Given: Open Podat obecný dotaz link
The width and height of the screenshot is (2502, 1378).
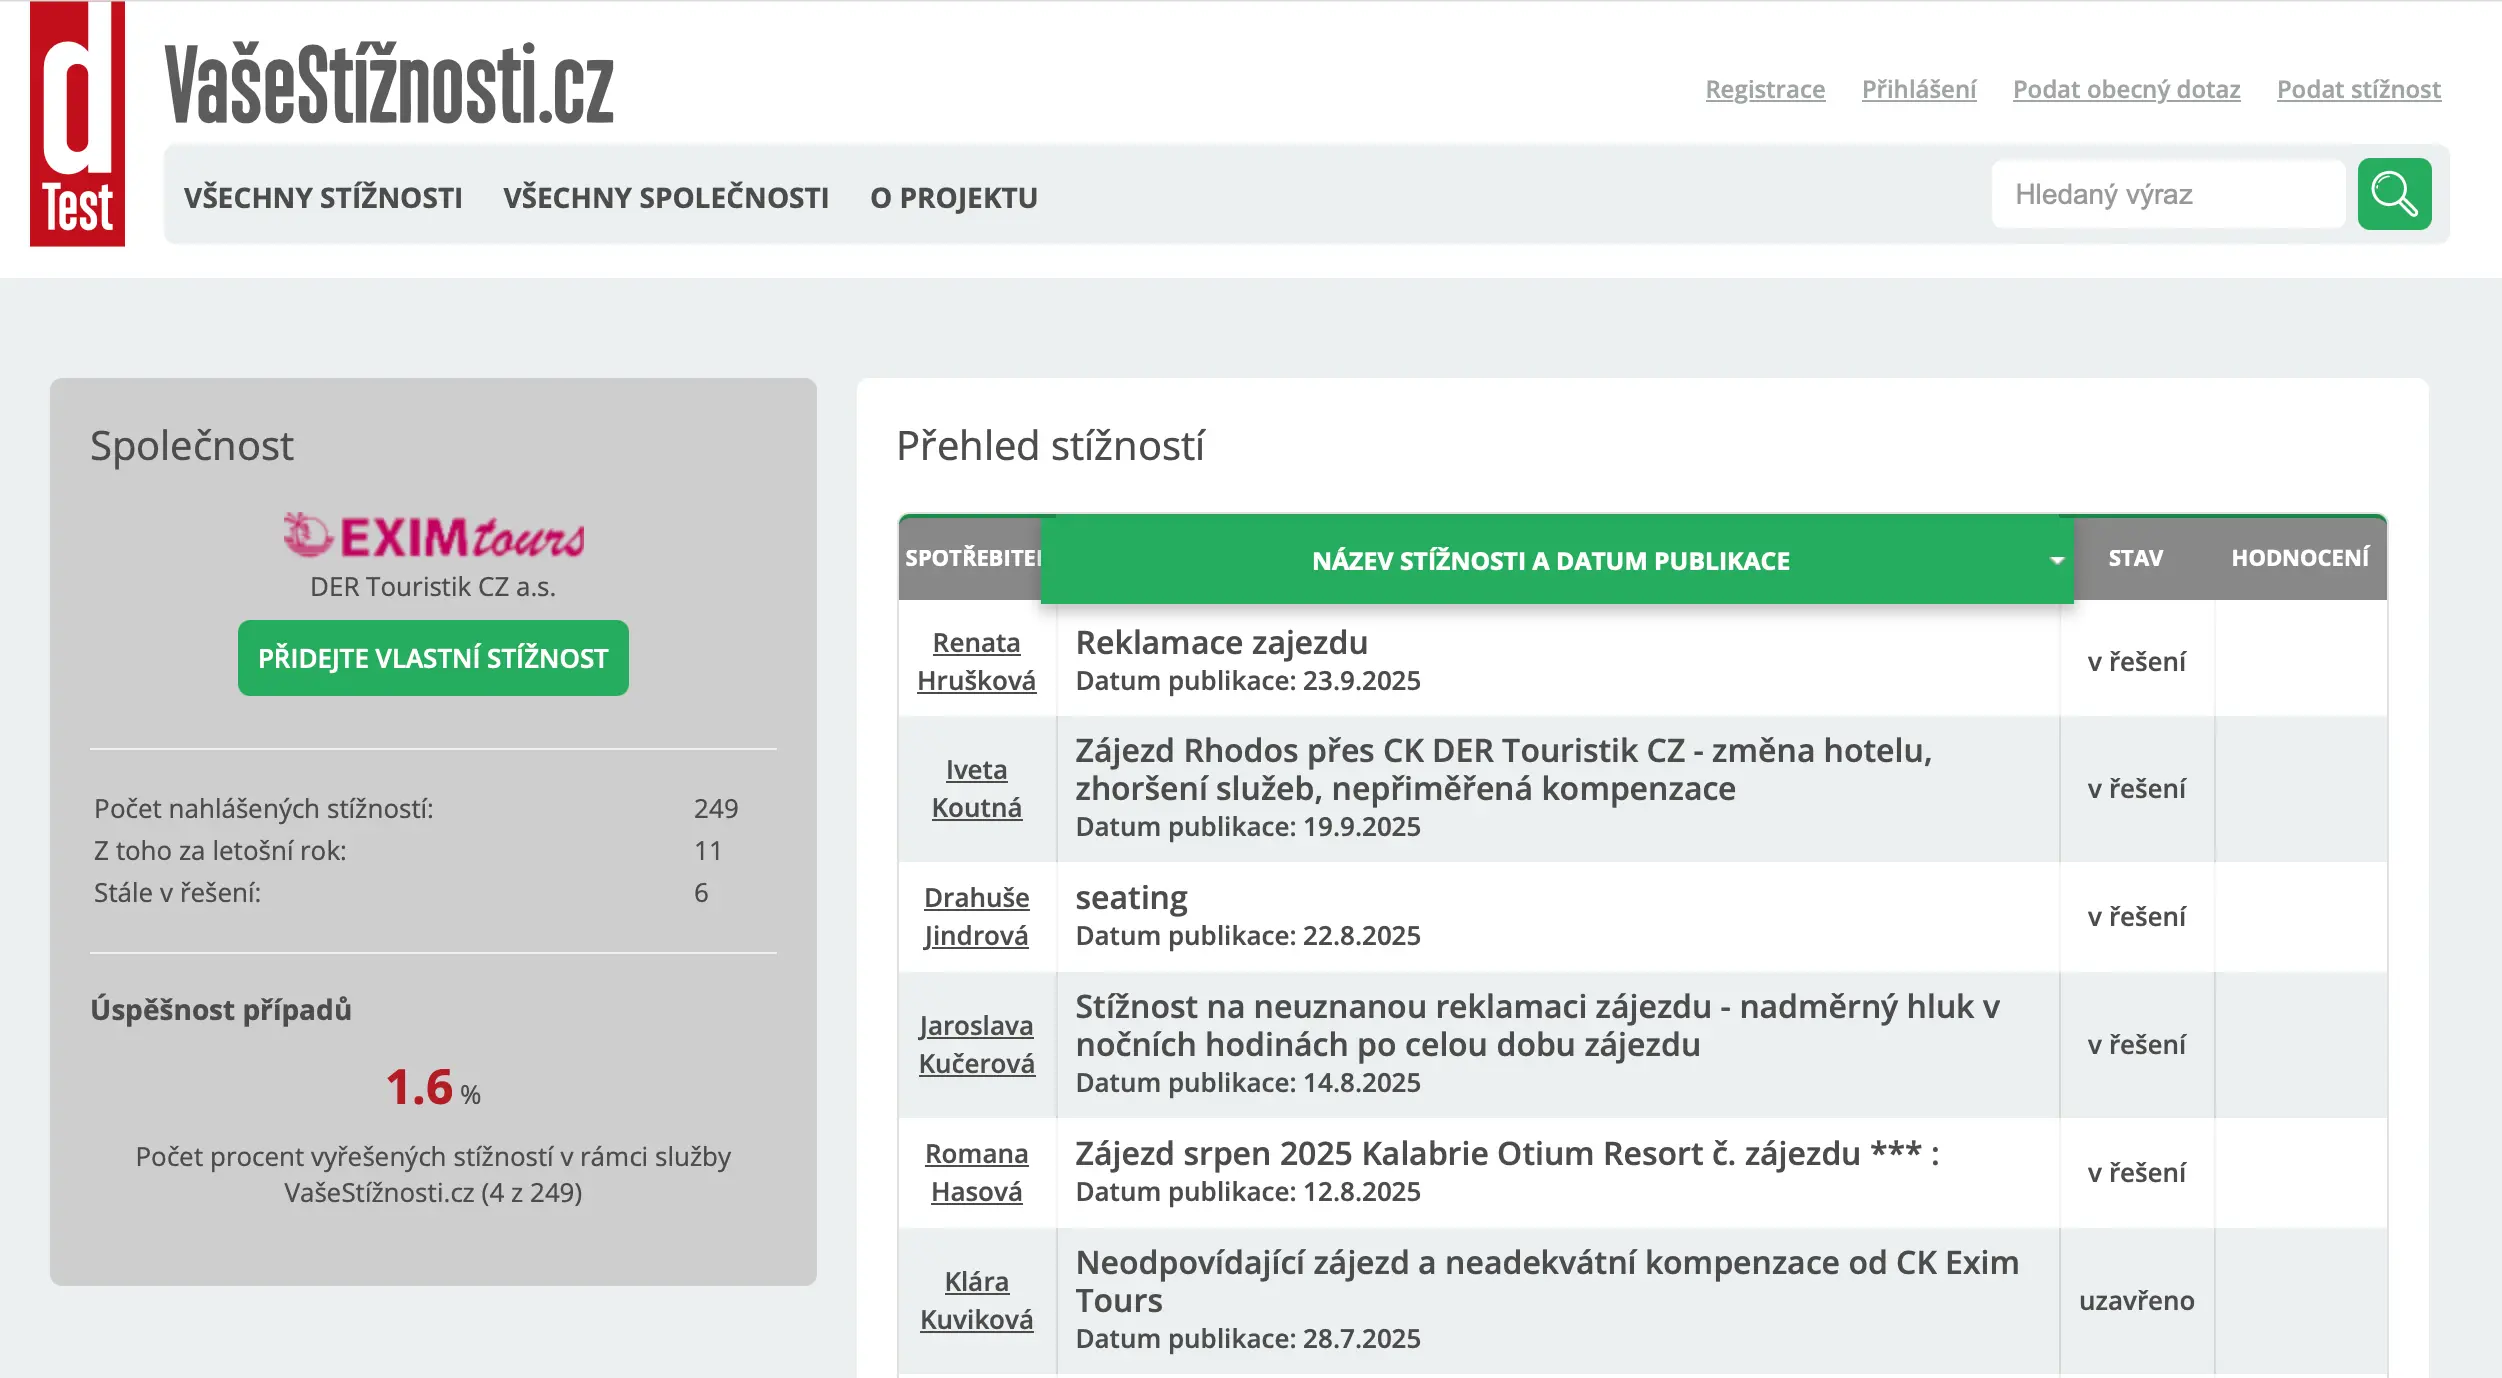Looking at the screenshot, I should click(2126, 89).
